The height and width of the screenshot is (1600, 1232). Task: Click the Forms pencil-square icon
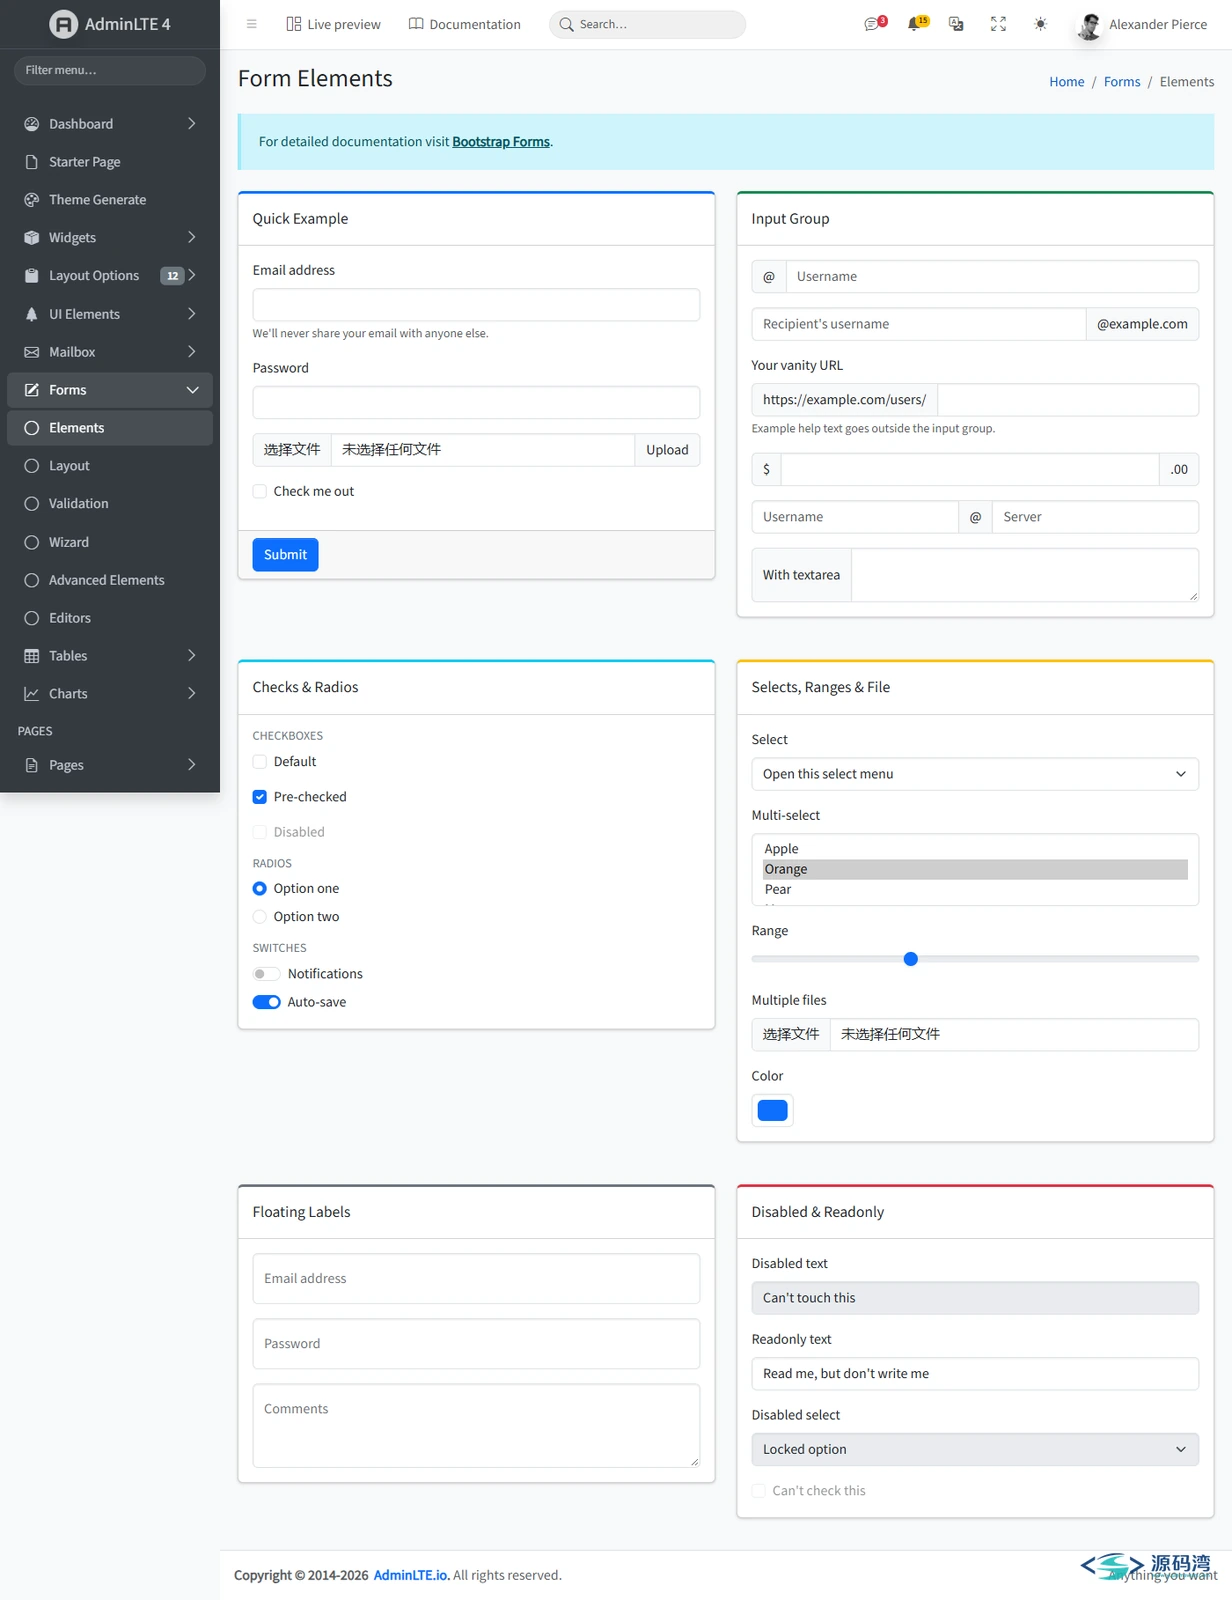pos(32,390)
